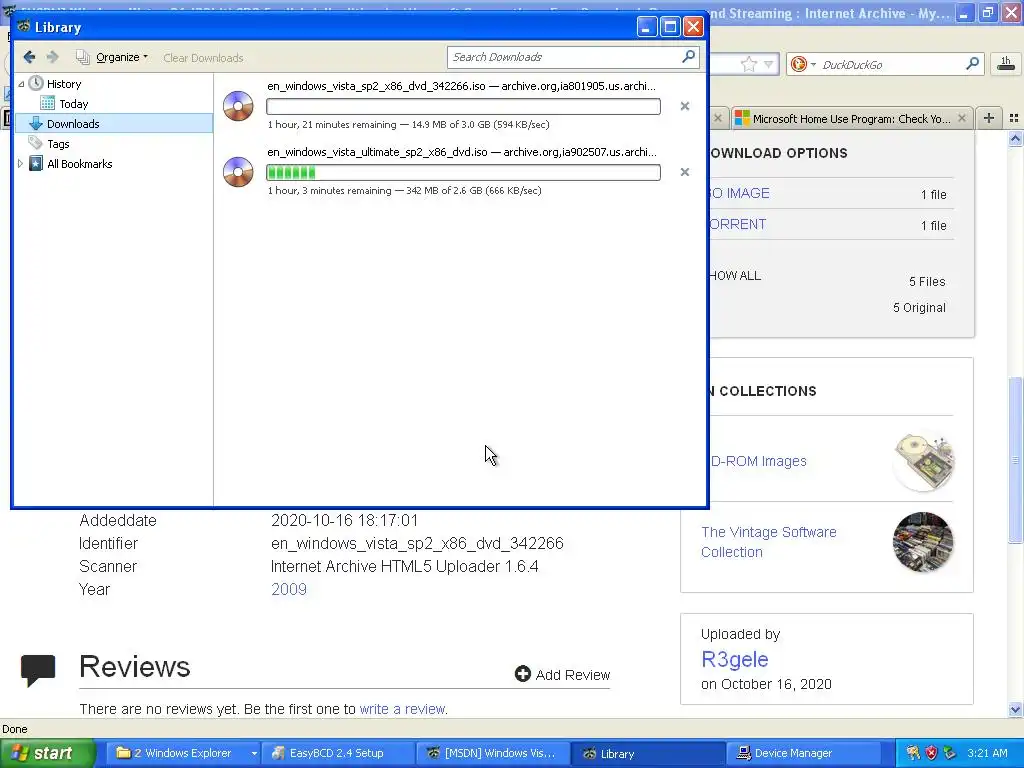Click the Search Downloads magnifier icon
Screen dimensions: 1024x768
pos(688,57)
